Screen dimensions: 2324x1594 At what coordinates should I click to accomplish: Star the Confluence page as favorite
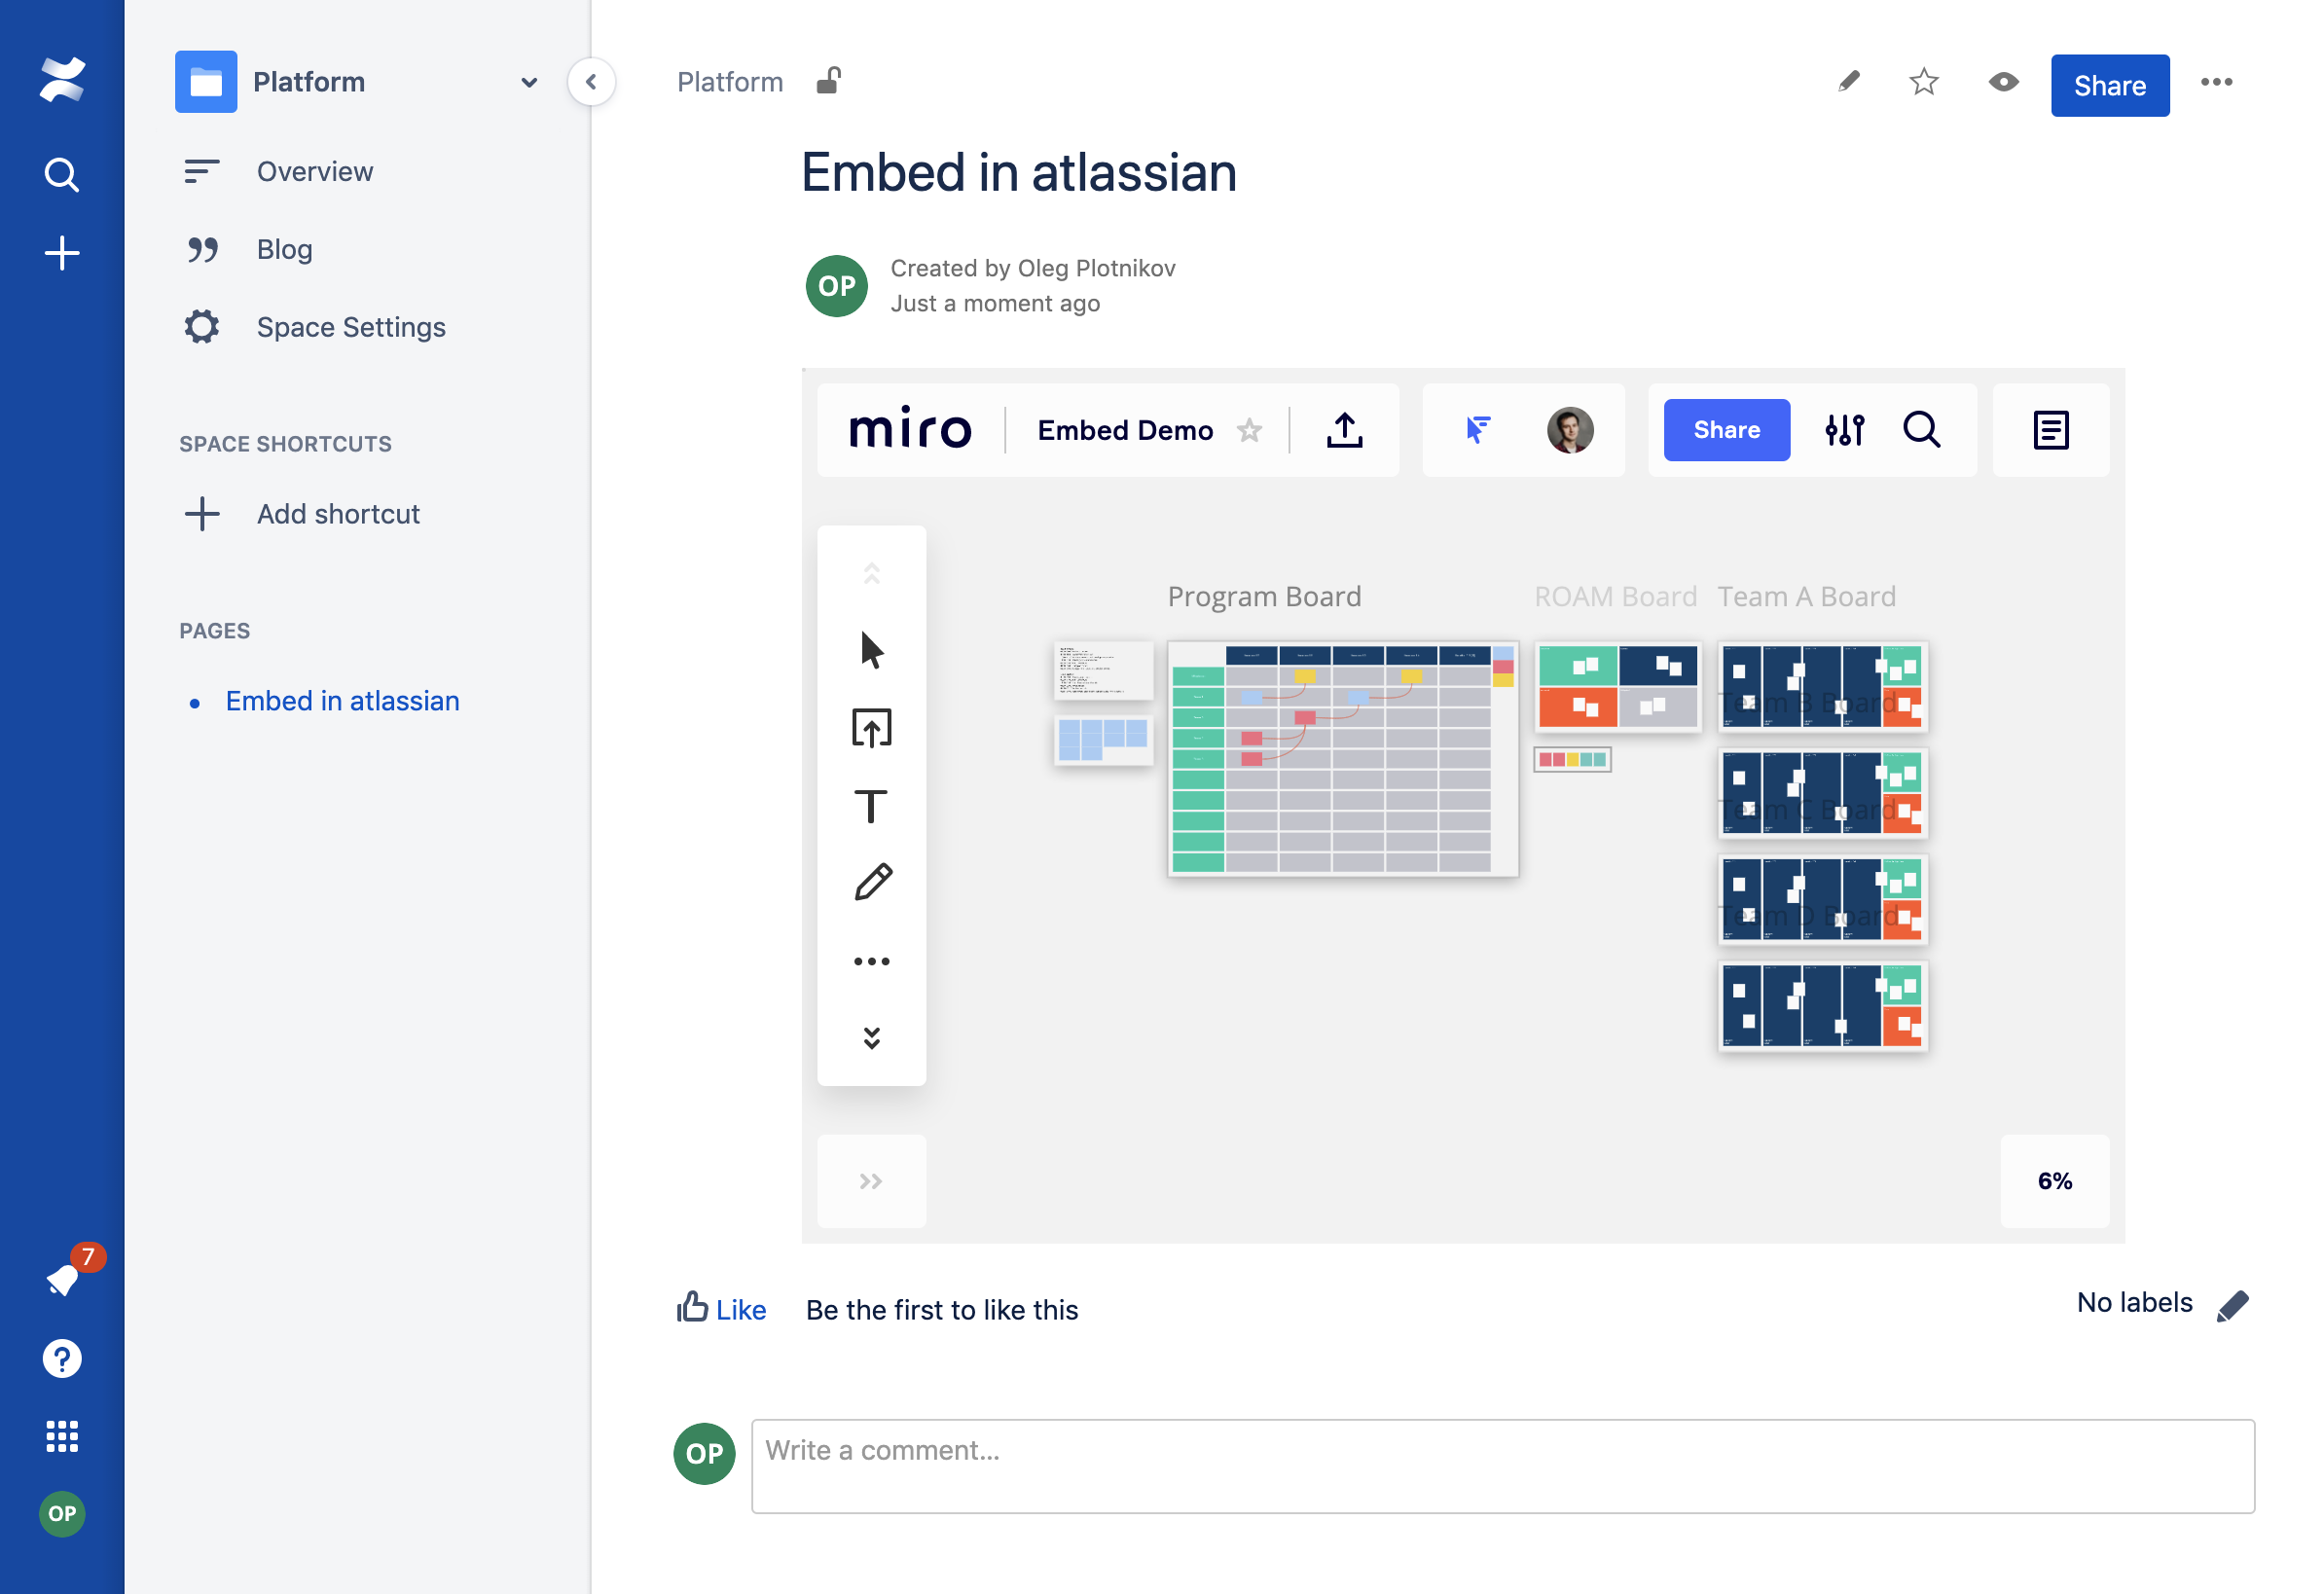point(1923,82)
